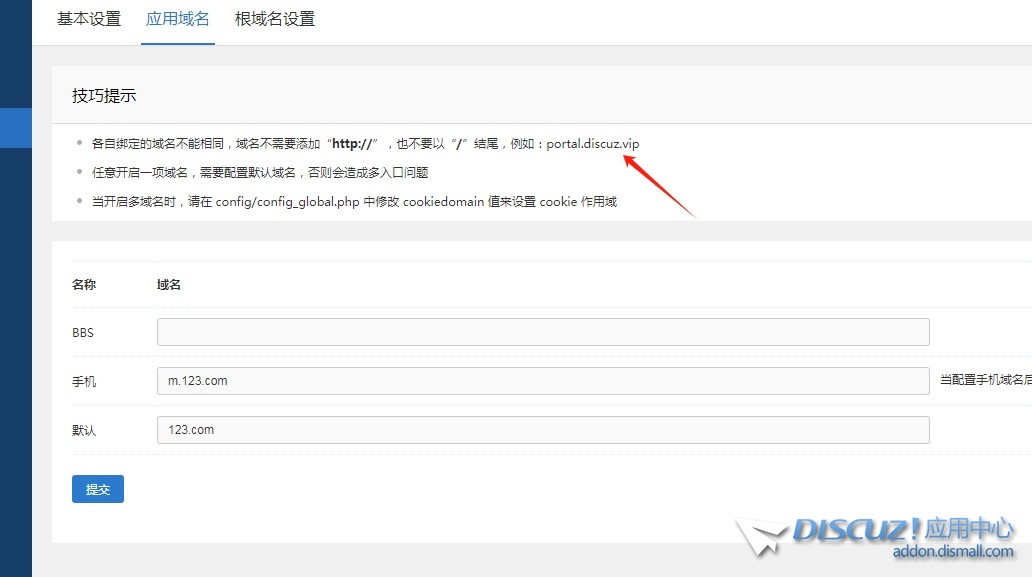Click the tip about 需要配置默认域名

260,172
